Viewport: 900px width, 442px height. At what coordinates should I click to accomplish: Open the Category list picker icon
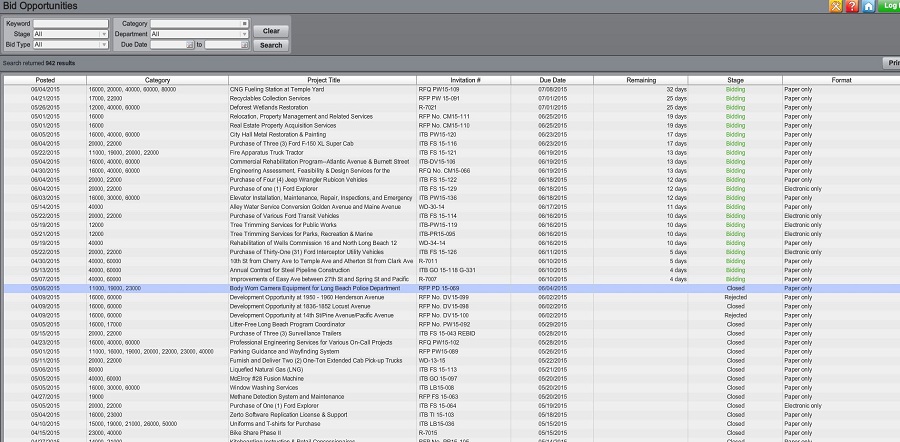pos(245,24)
